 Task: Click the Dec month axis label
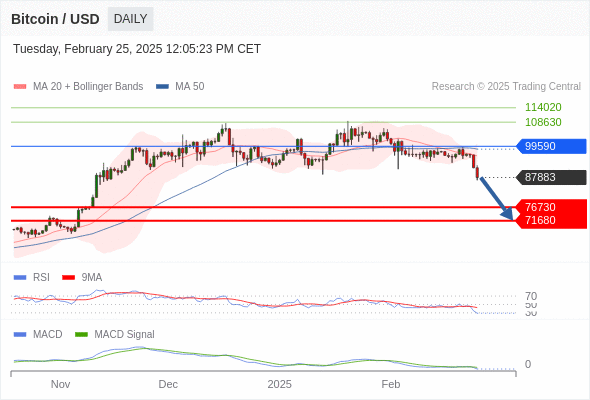point(168,384)
